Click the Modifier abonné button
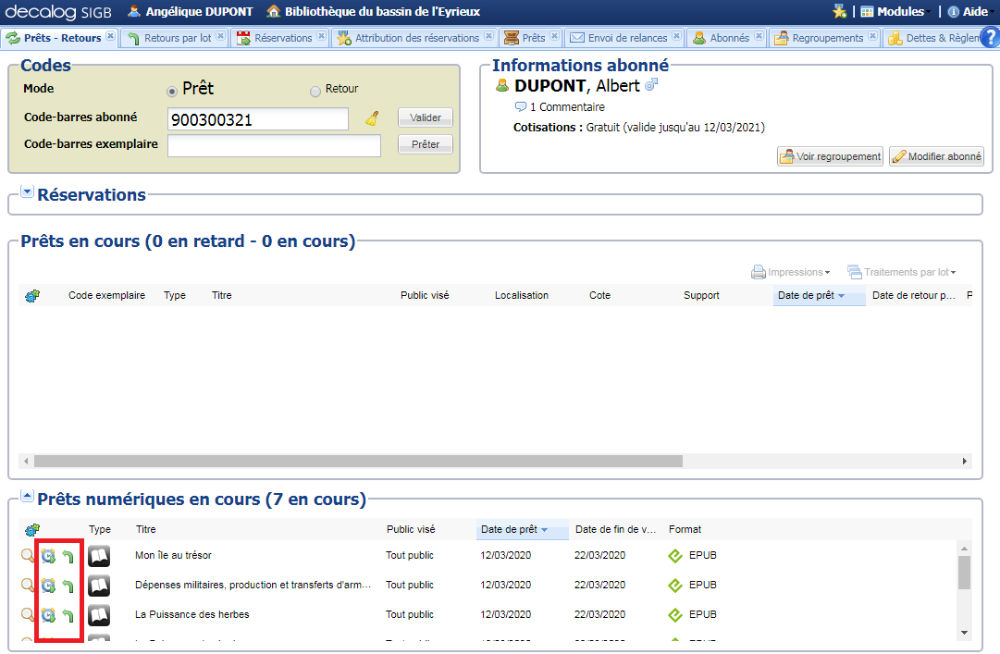The width and height of the screenshot is (1000, 654). click(936, 157)
